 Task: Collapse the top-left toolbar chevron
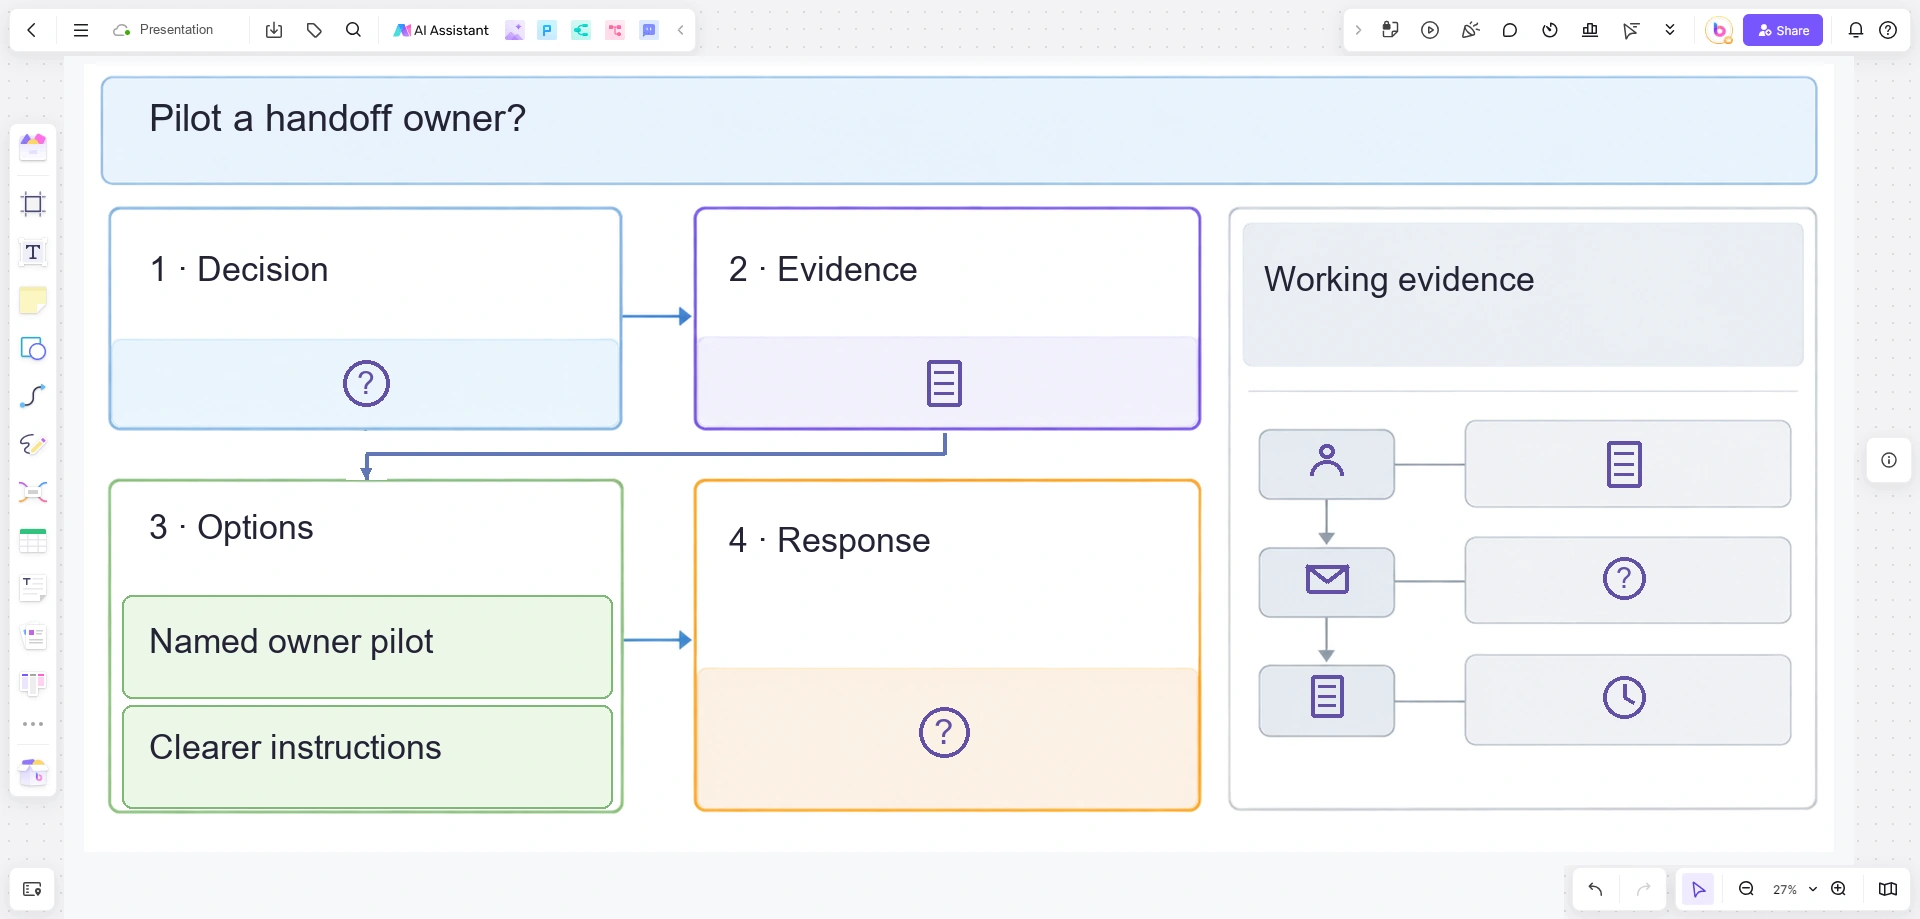pyautogui.click(x=681, y=30)
